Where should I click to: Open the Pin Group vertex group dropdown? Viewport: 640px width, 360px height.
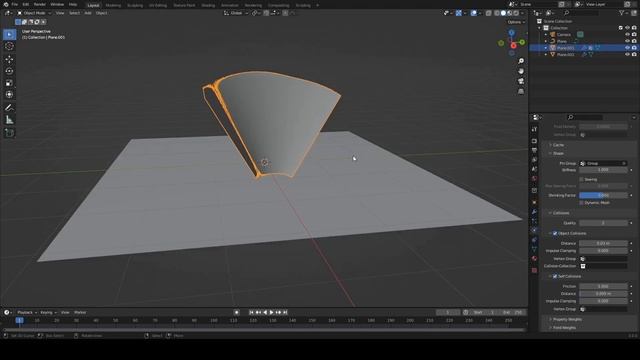[603, 163]
